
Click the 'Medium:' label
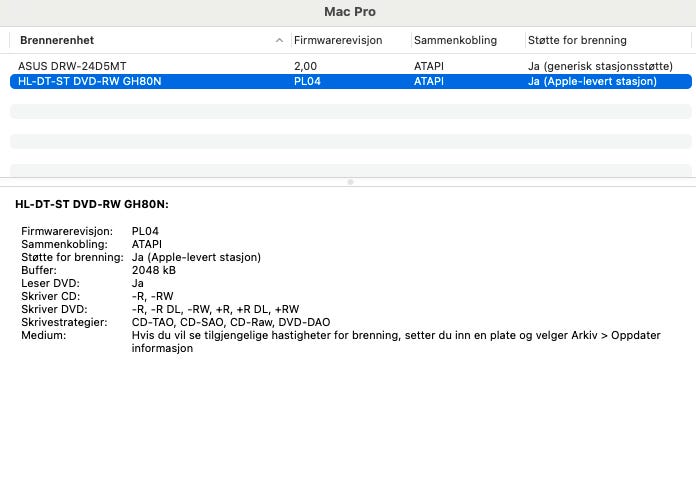(x=44, y=335)
